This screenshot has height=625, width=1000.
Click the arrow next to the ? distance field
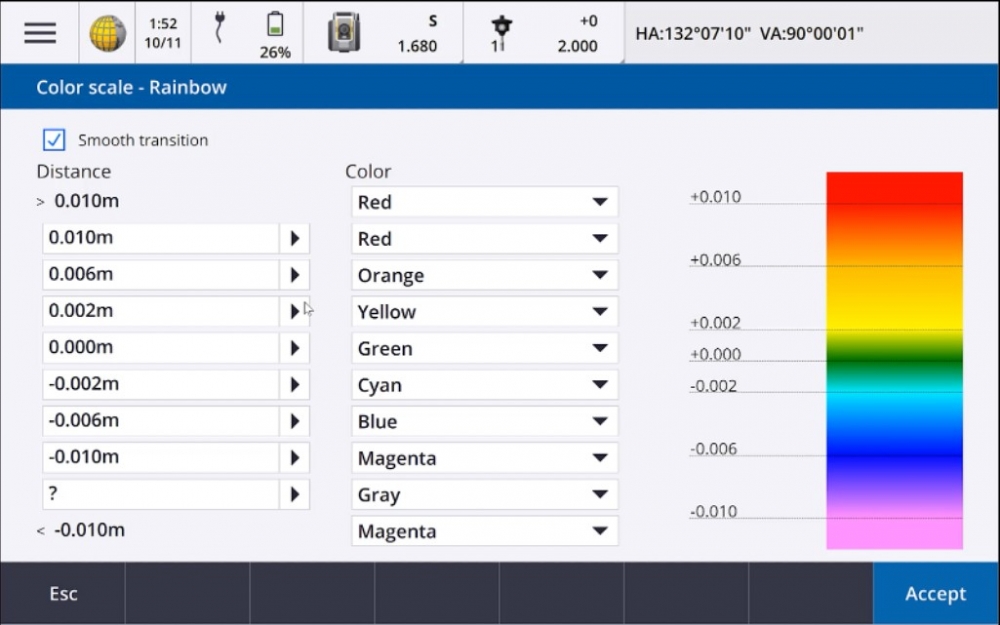click(x=294, y=494)
